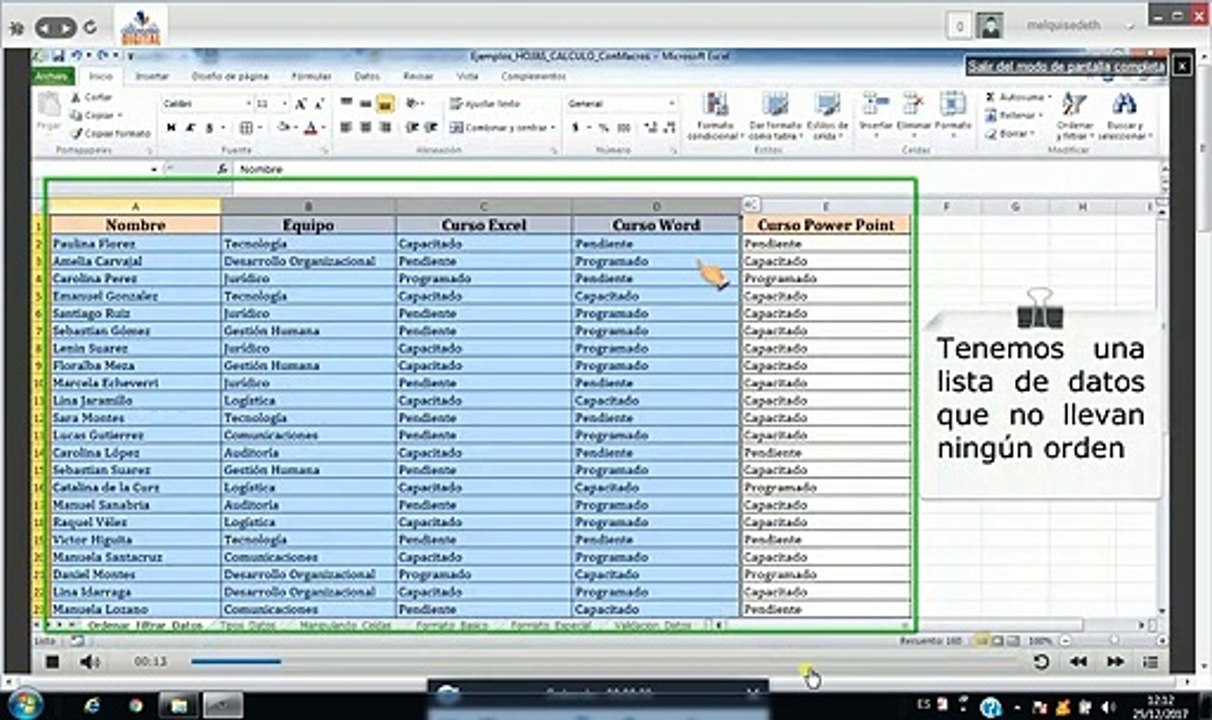1212x720 pixels.
Task: Open Formato condicional in the ribbon
Action: pyautogui.click(x=715, y=116)
